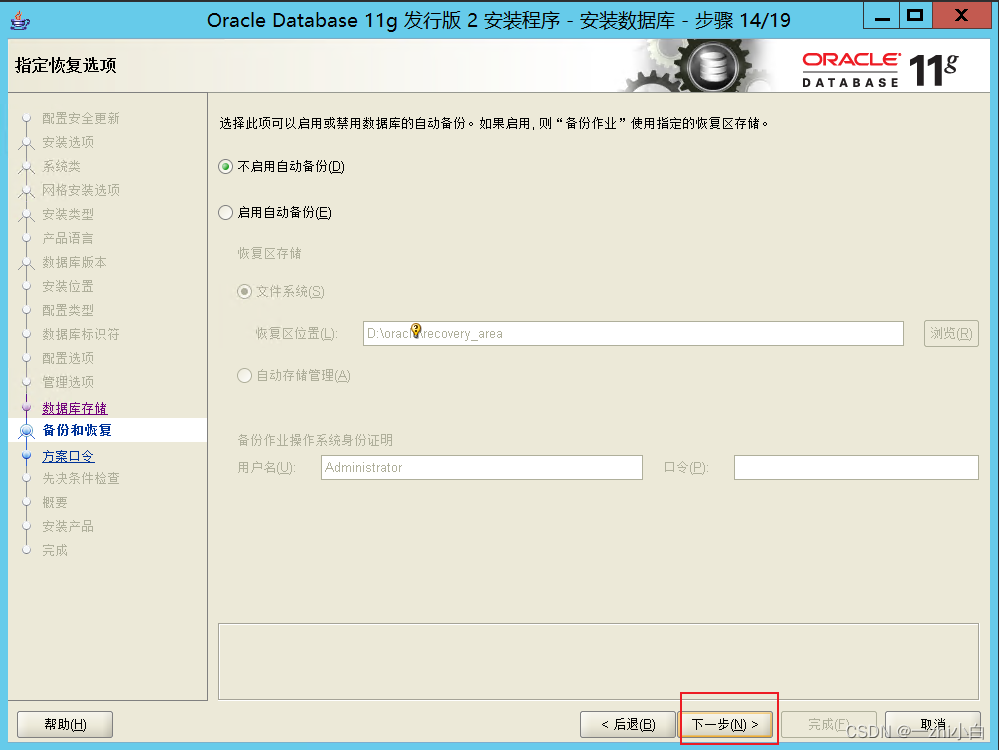Click 配置安全更新 in the step list
Screen dimensions: 999x750
click(x=81, y=119)
